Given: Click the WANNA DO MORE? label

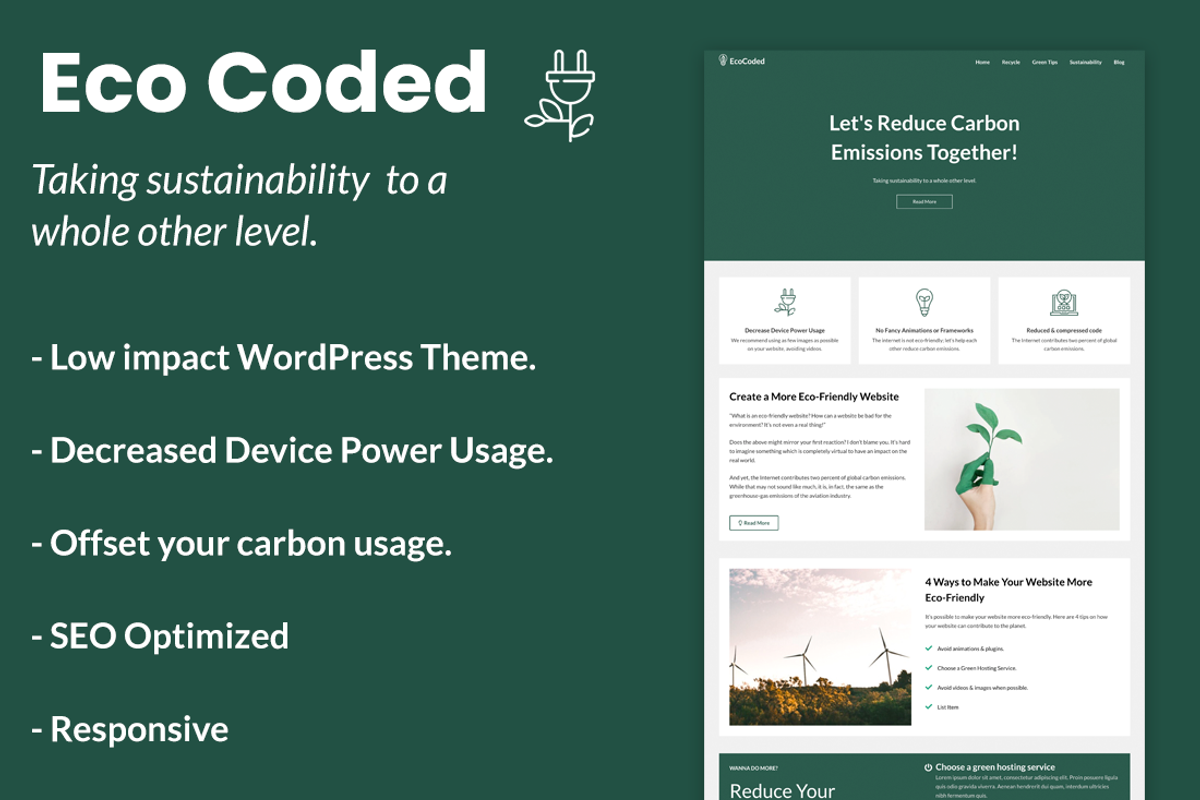Looking at the screenshot, I should pyautogui.click(x=753, y=768).
